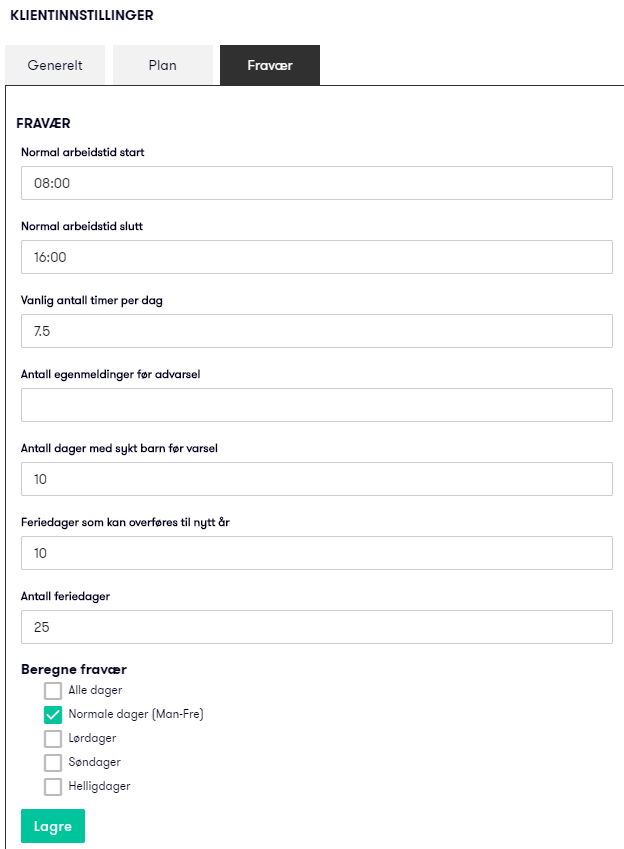
Task: Click the Normal arbeidstid start field
Action: pos(316,183)
